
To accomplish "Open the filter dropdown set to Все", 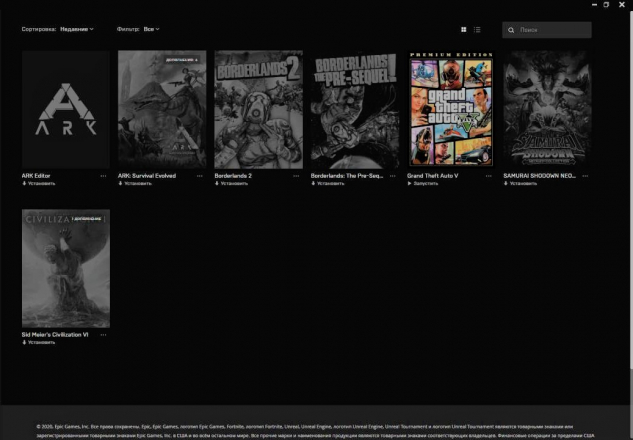I will click(151, 29).
